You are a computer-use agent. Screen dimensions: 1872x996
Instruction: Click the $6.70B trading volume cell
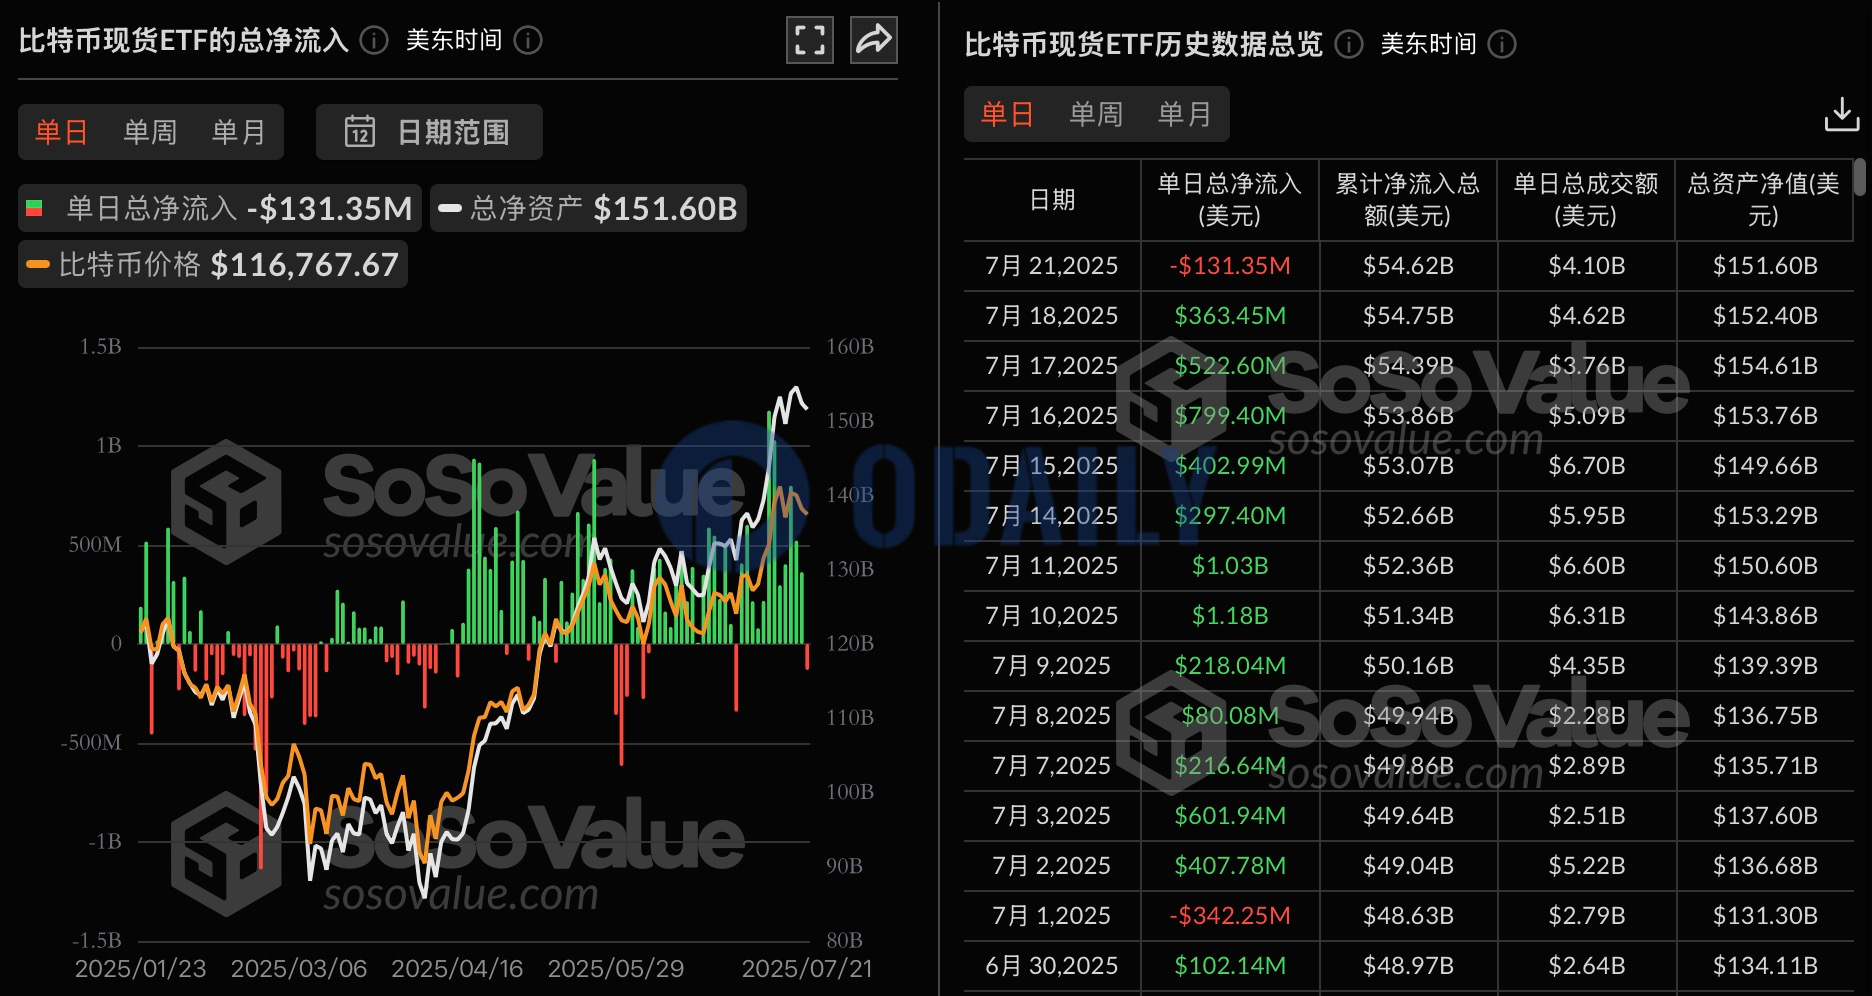tap(1586, 466)
